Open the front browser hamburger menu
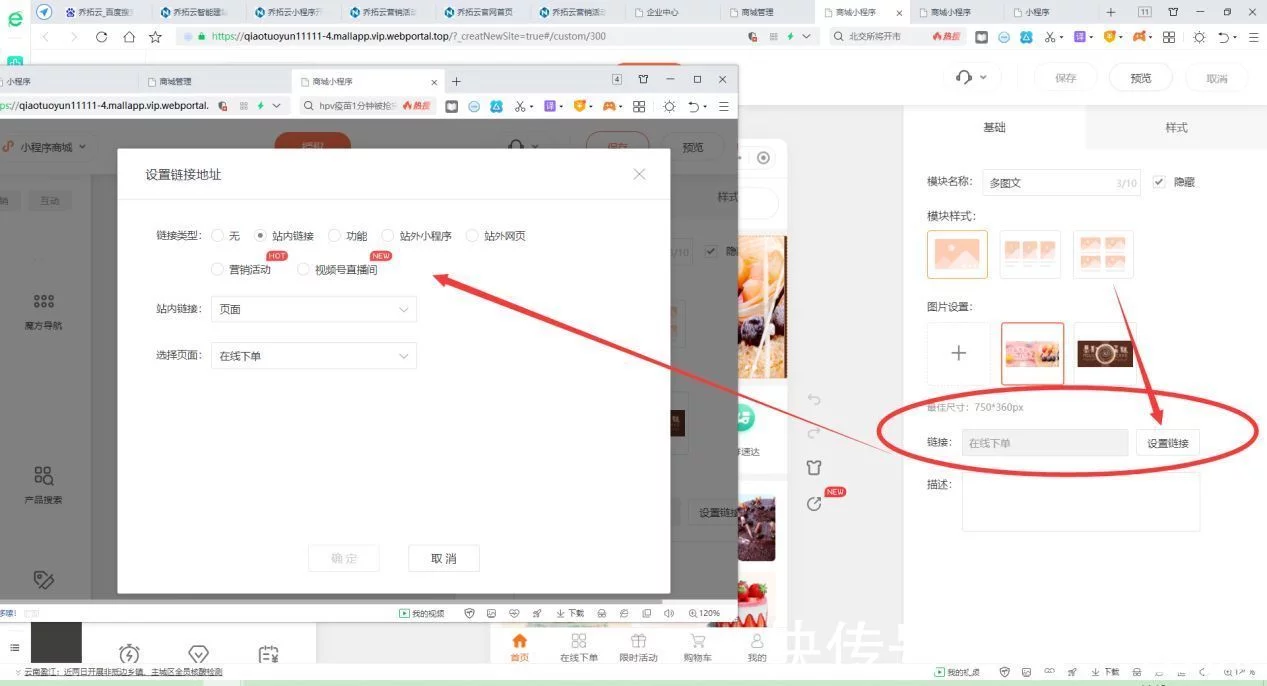1267x686 pixels. [x=724, y=105]
